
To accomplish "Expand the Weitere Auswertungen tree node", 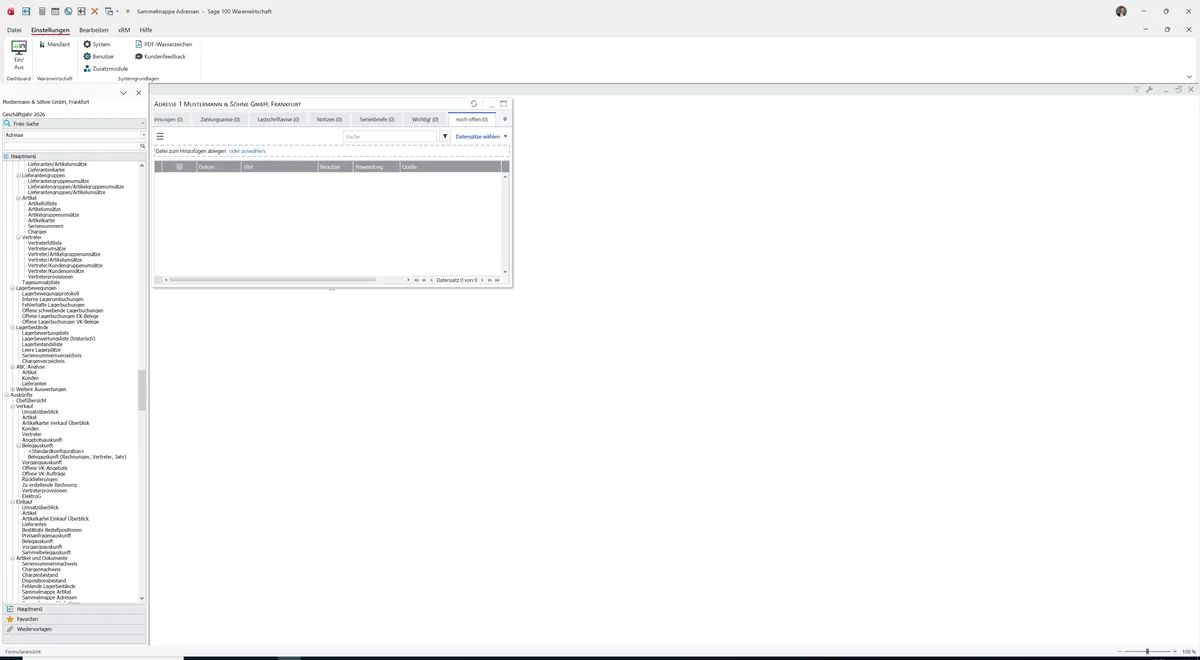I will (13, 389).
